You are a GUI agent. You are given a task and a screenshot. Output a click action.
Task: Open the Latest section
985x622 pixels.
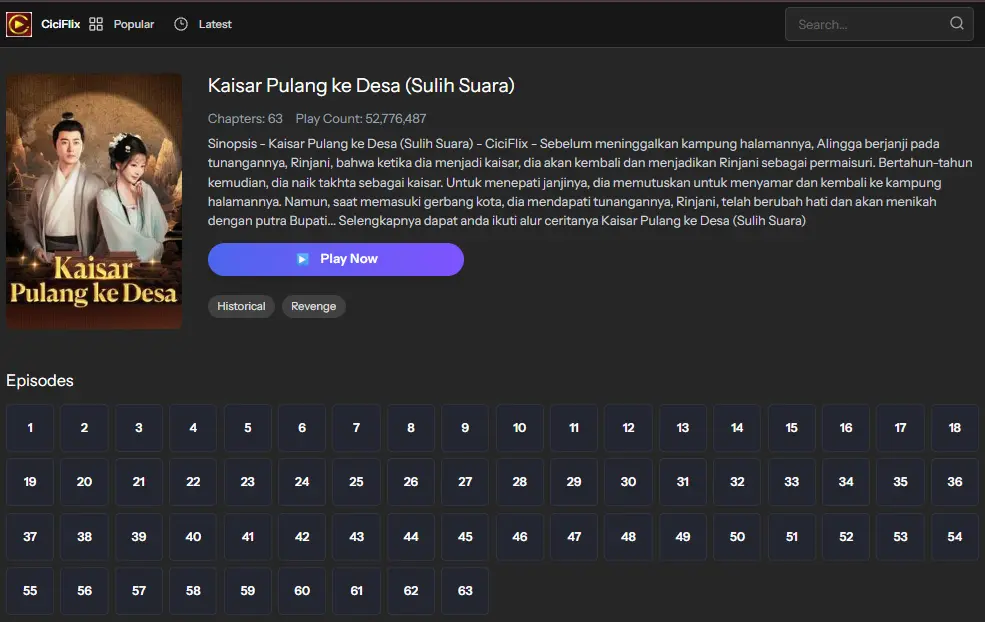201,24
